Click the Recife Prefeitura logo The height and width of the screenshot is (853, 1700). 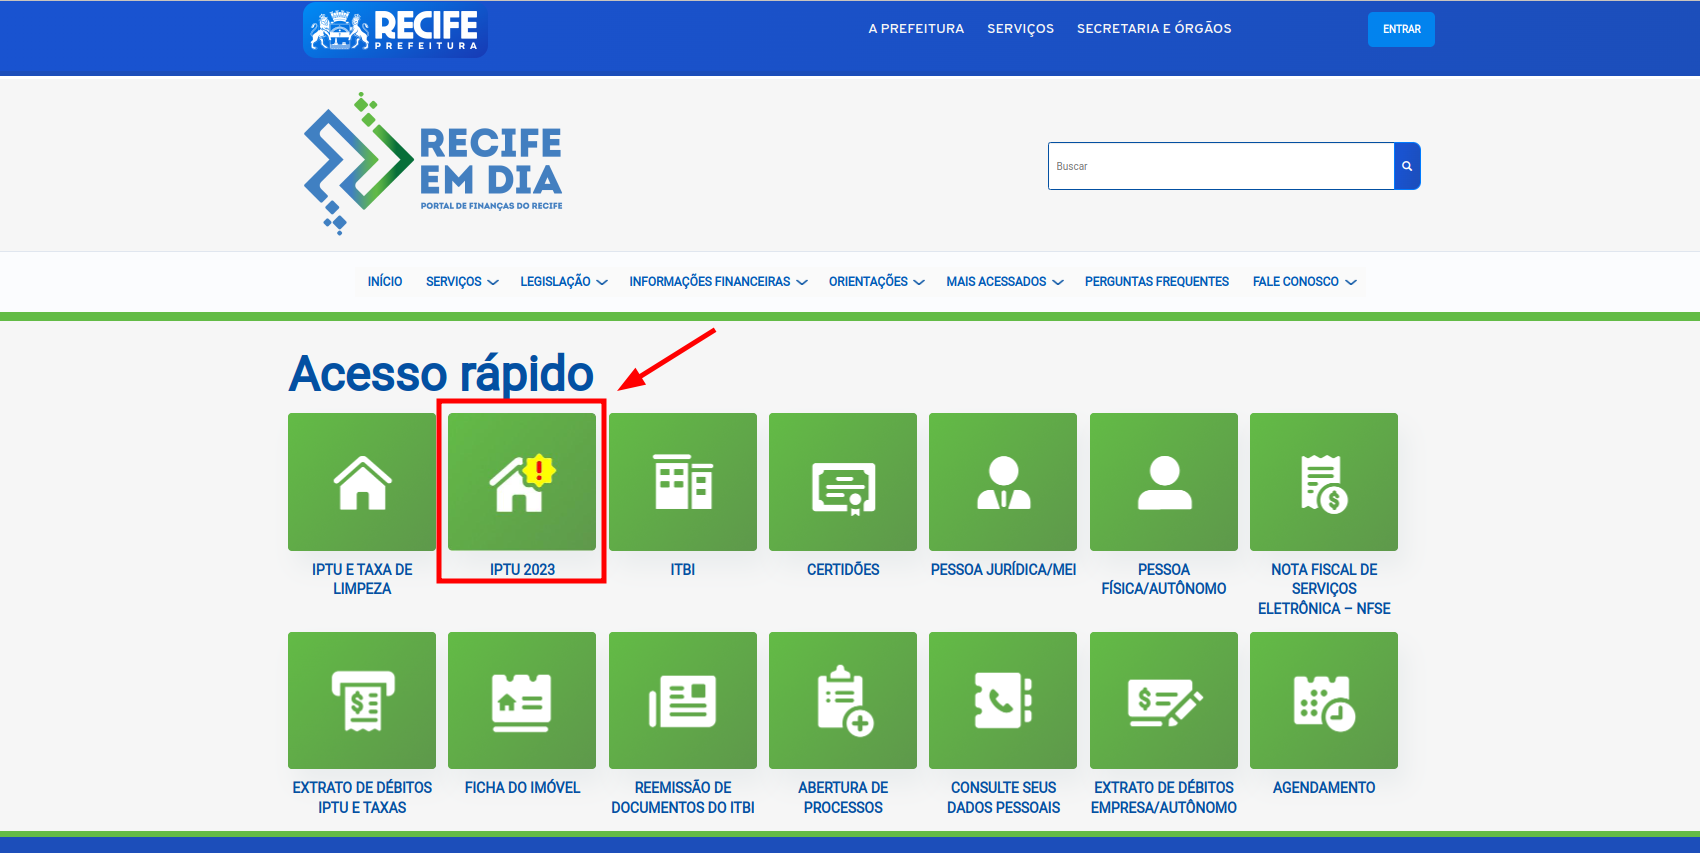click(x=395, y=29)
